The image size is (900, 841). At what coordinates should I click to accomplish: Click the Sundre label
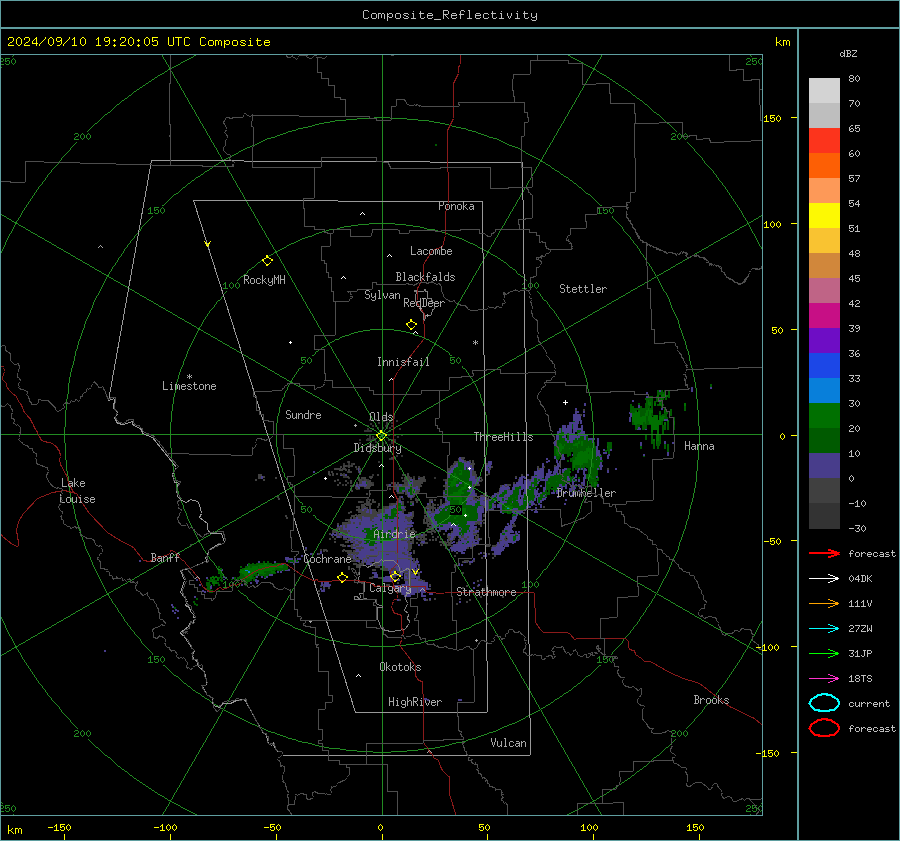pos(303,414)
